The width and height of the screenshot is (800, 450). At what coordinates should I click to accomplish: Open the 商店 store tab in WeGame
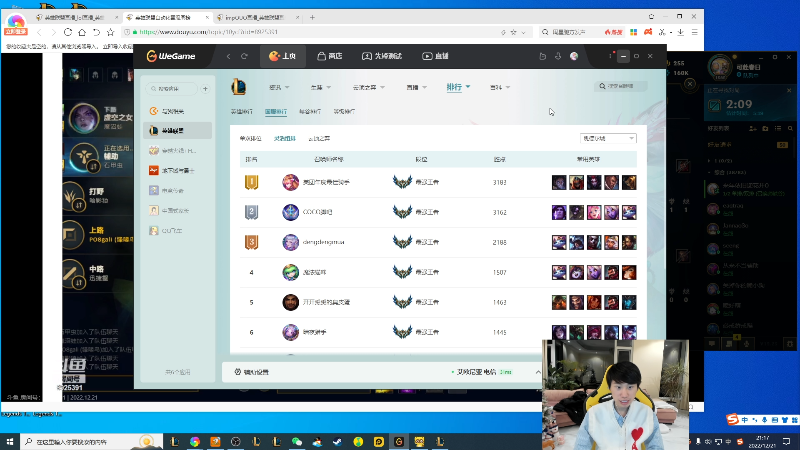(x=330, y=56)
